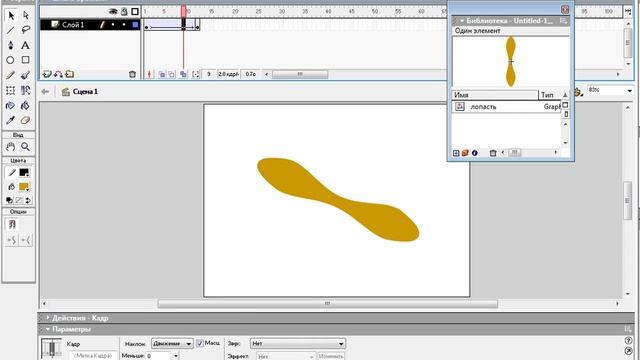Select the Eyedropper tool

click(x=11, y=120)
